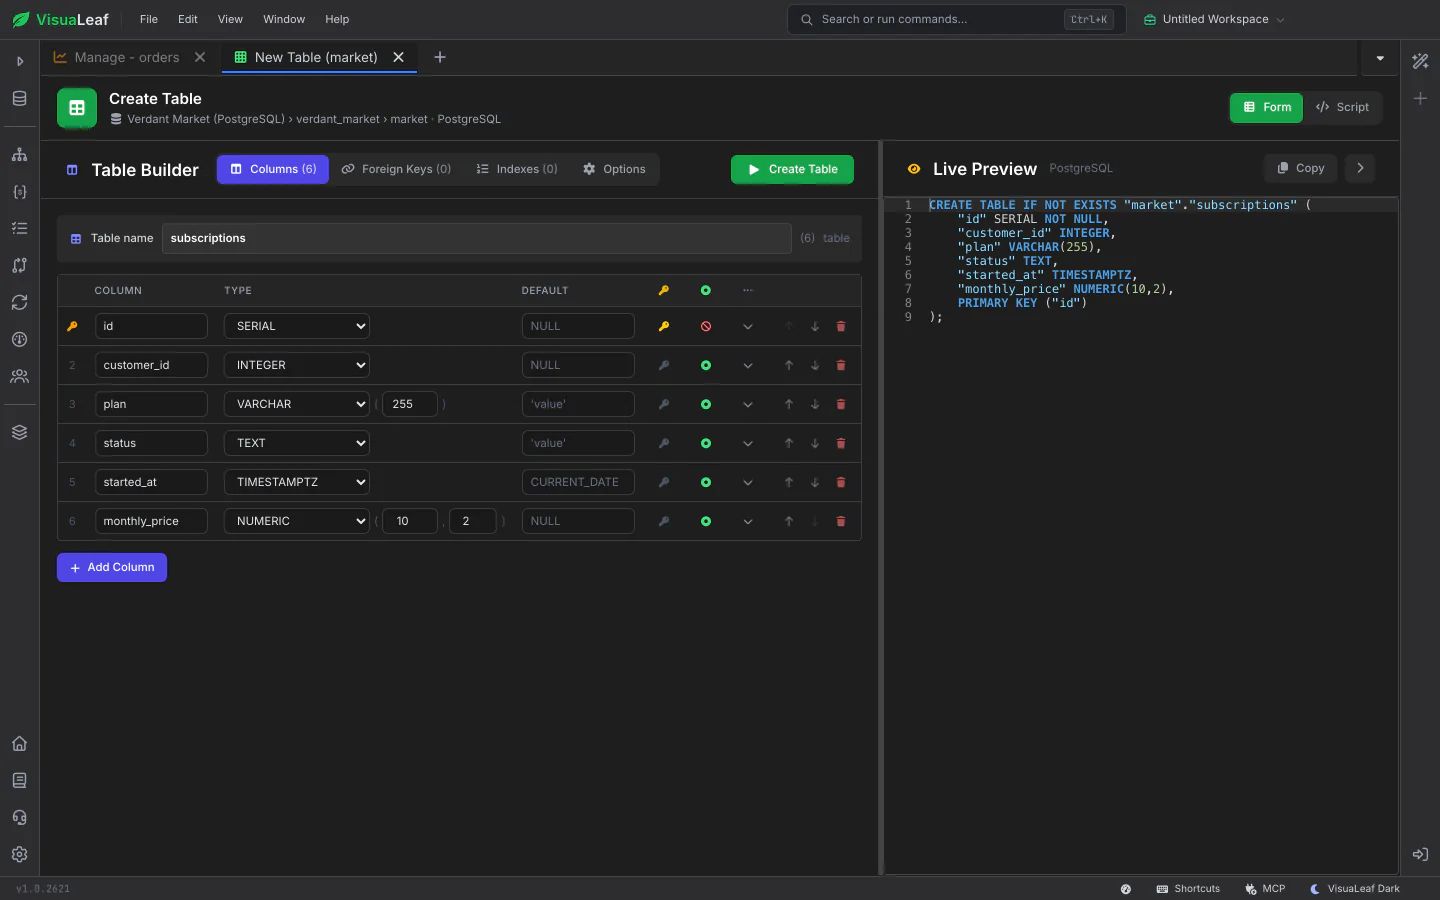Image resolution: width=1440 pixels, height=900 pixels.
Task: Close the New Table (market) tab
Action: 398,57
